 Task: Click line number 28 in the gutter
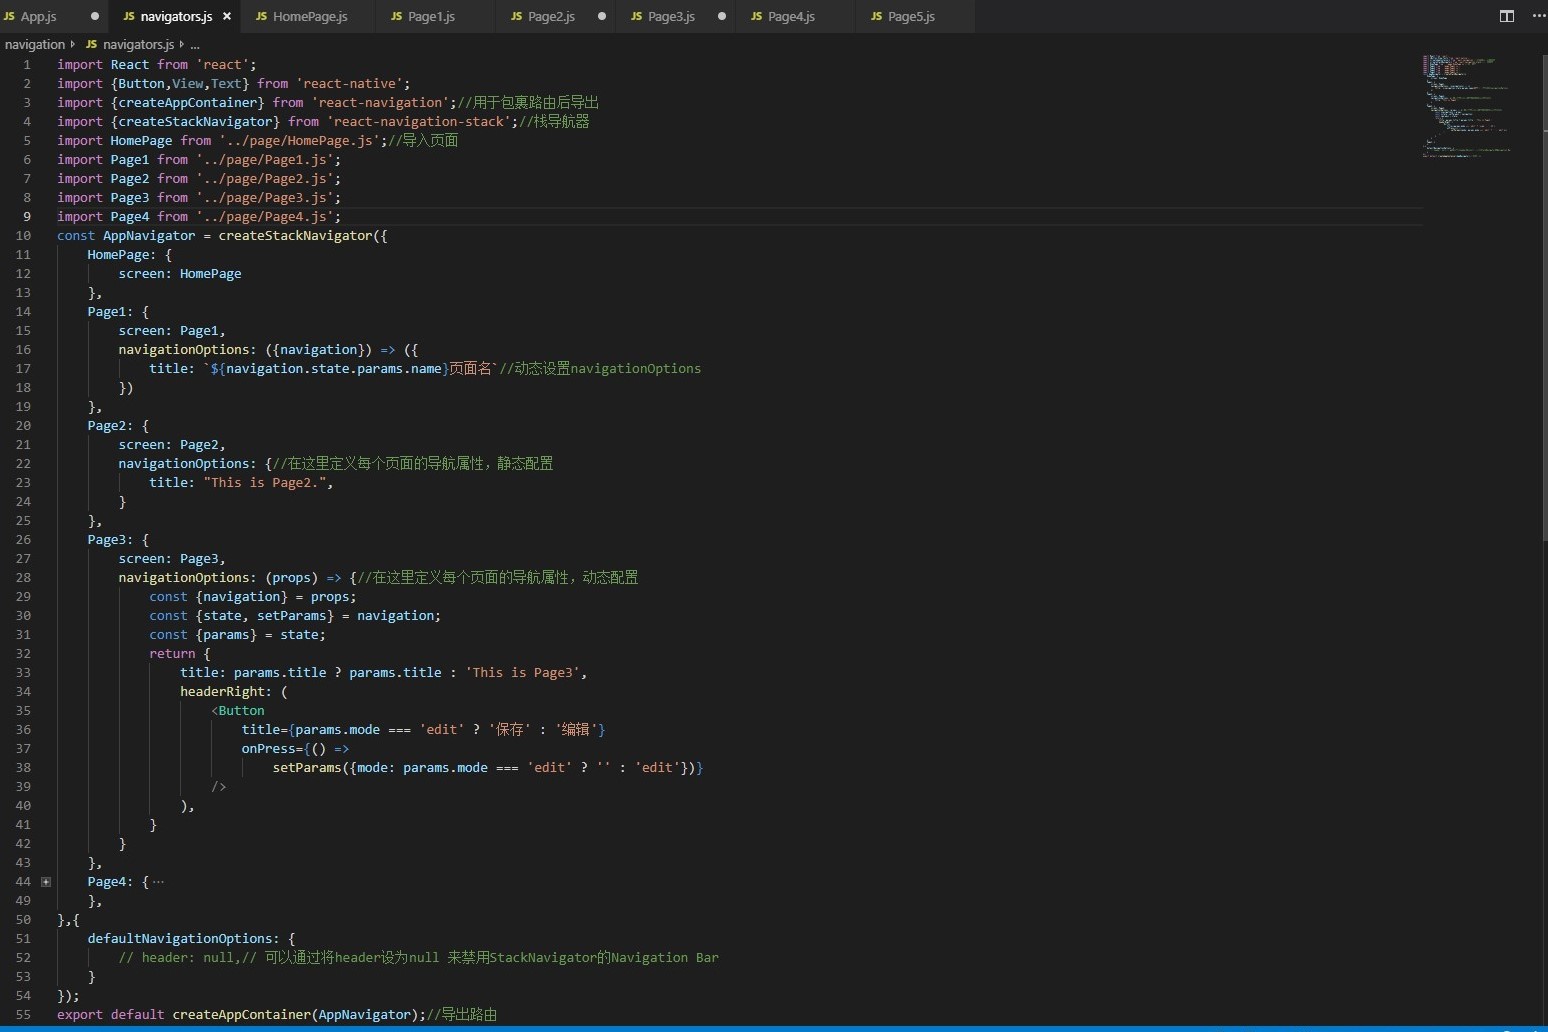pyautogui.click(x=23, y=577)
